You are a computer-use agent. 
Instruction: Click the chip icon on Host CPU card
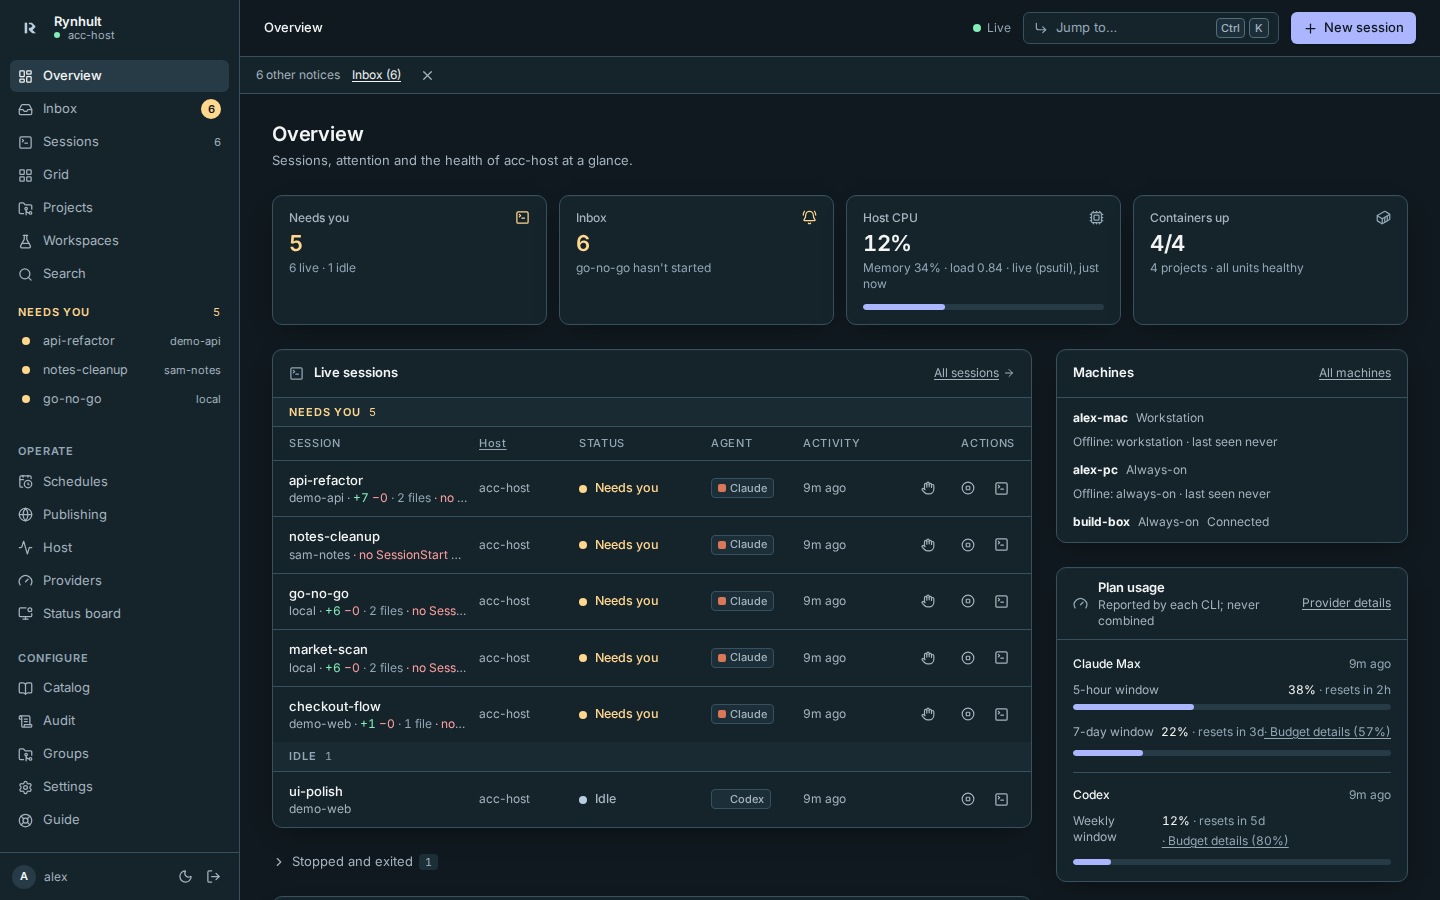[x=1097, y=217]
